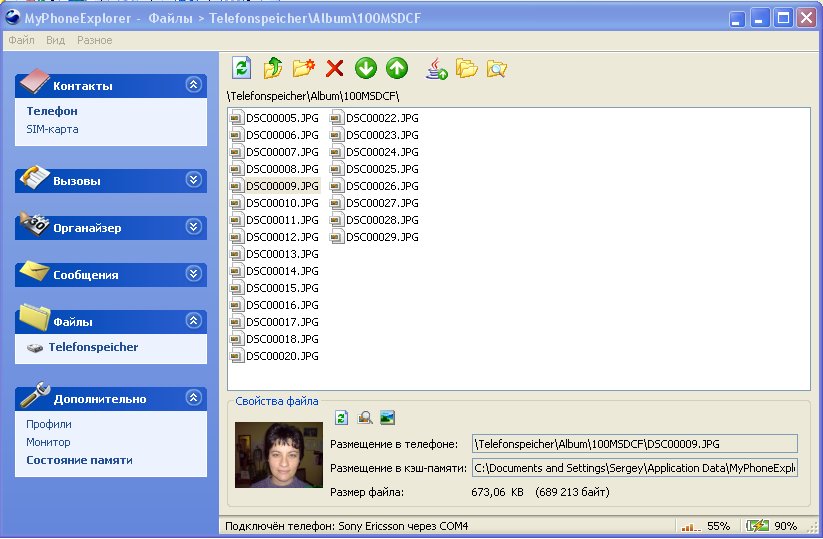The width and height of the screenshot is (823, 539).
Task: Select file DSC00012.JPG
Action: [275, 237]
